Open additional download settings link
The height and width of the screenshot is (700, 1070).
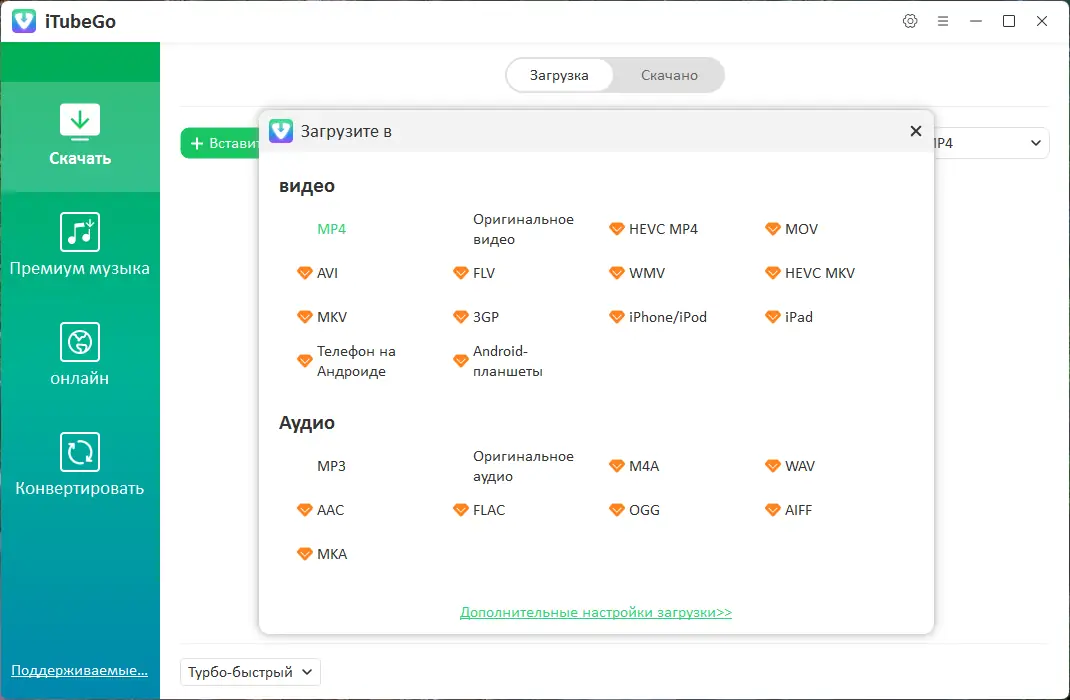pos(596,612)
